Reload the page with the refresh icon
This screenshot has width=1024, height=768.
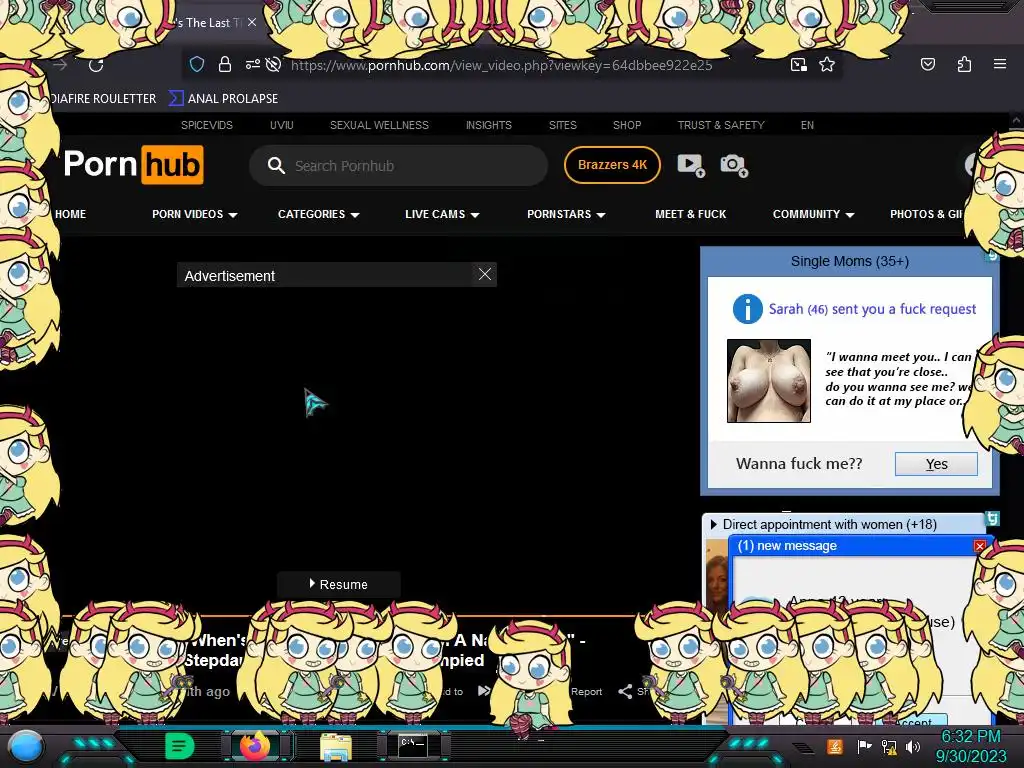coord(96,65)
